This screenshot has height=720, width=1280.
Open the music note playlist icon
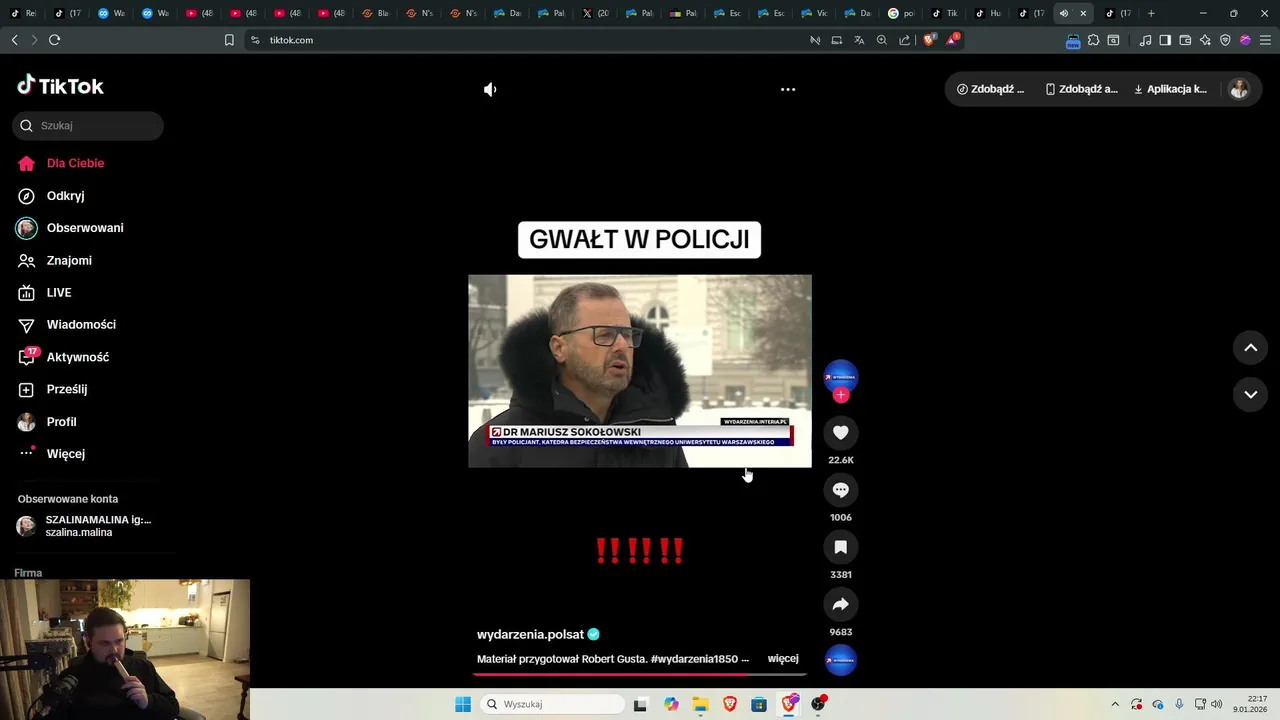(1145, 40)
